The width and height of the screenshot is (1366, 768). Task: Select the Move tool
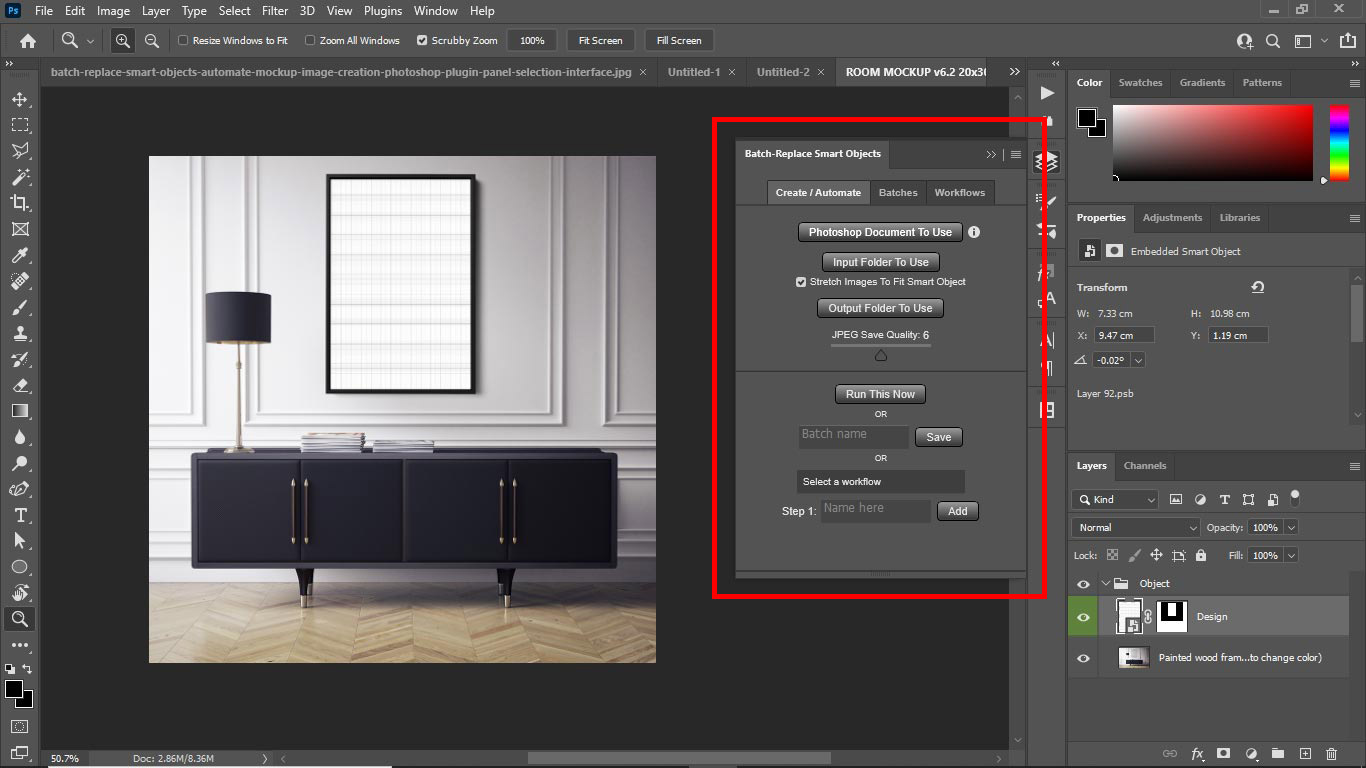coord(20,99)
